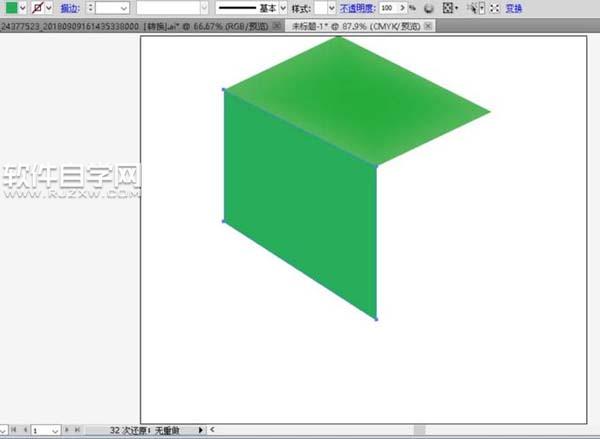
Task: Expand the stroke weight dropdown
Action: coord(124,7)
